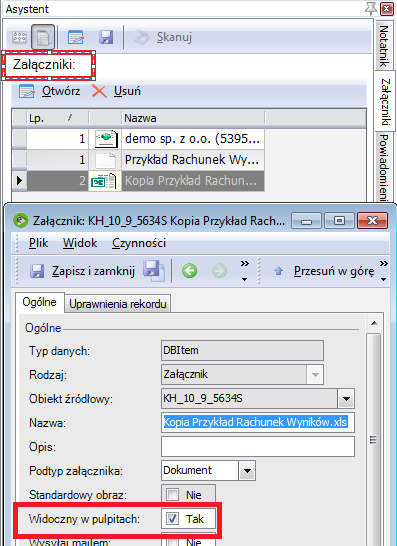Sort by the Nazwa column header
This screenshot has width=397, height=546.
coord(193,118)
